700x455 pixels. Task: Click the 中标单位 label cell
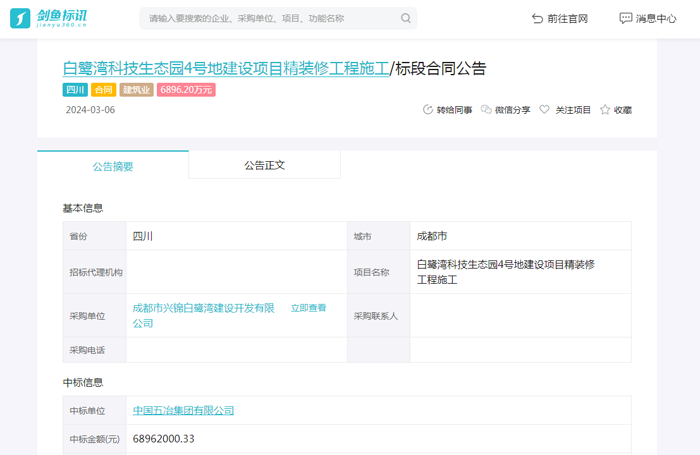(x=95, y=411)
